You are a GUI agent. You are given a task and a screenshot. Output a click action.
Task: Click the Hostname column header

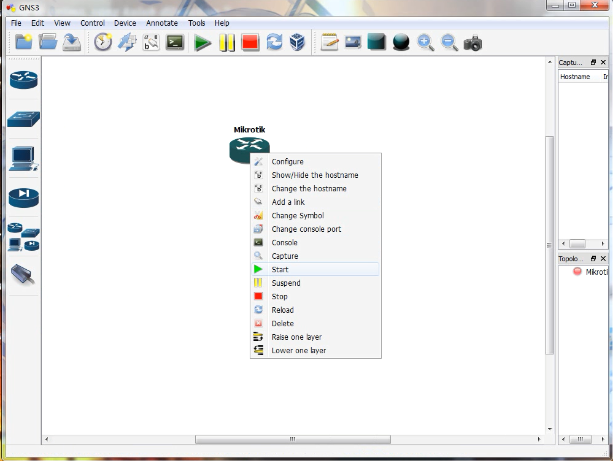pos(575,77)
